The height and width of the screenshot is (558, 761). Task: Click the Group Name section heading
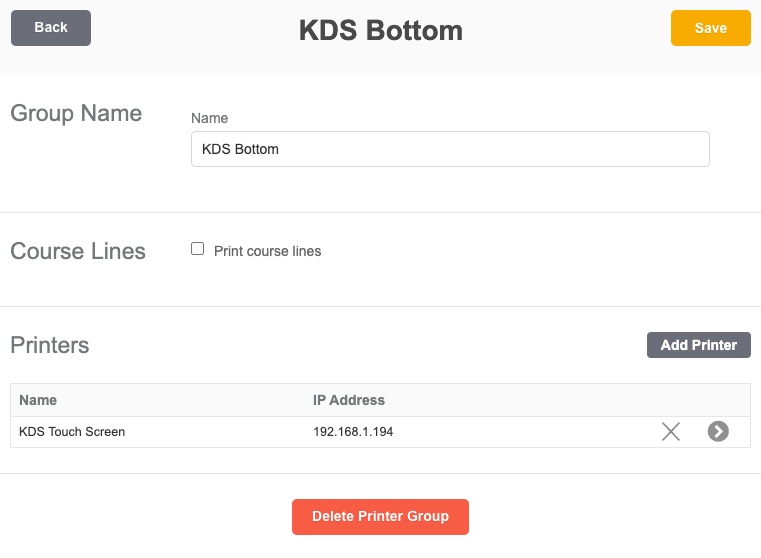point(76,113)
